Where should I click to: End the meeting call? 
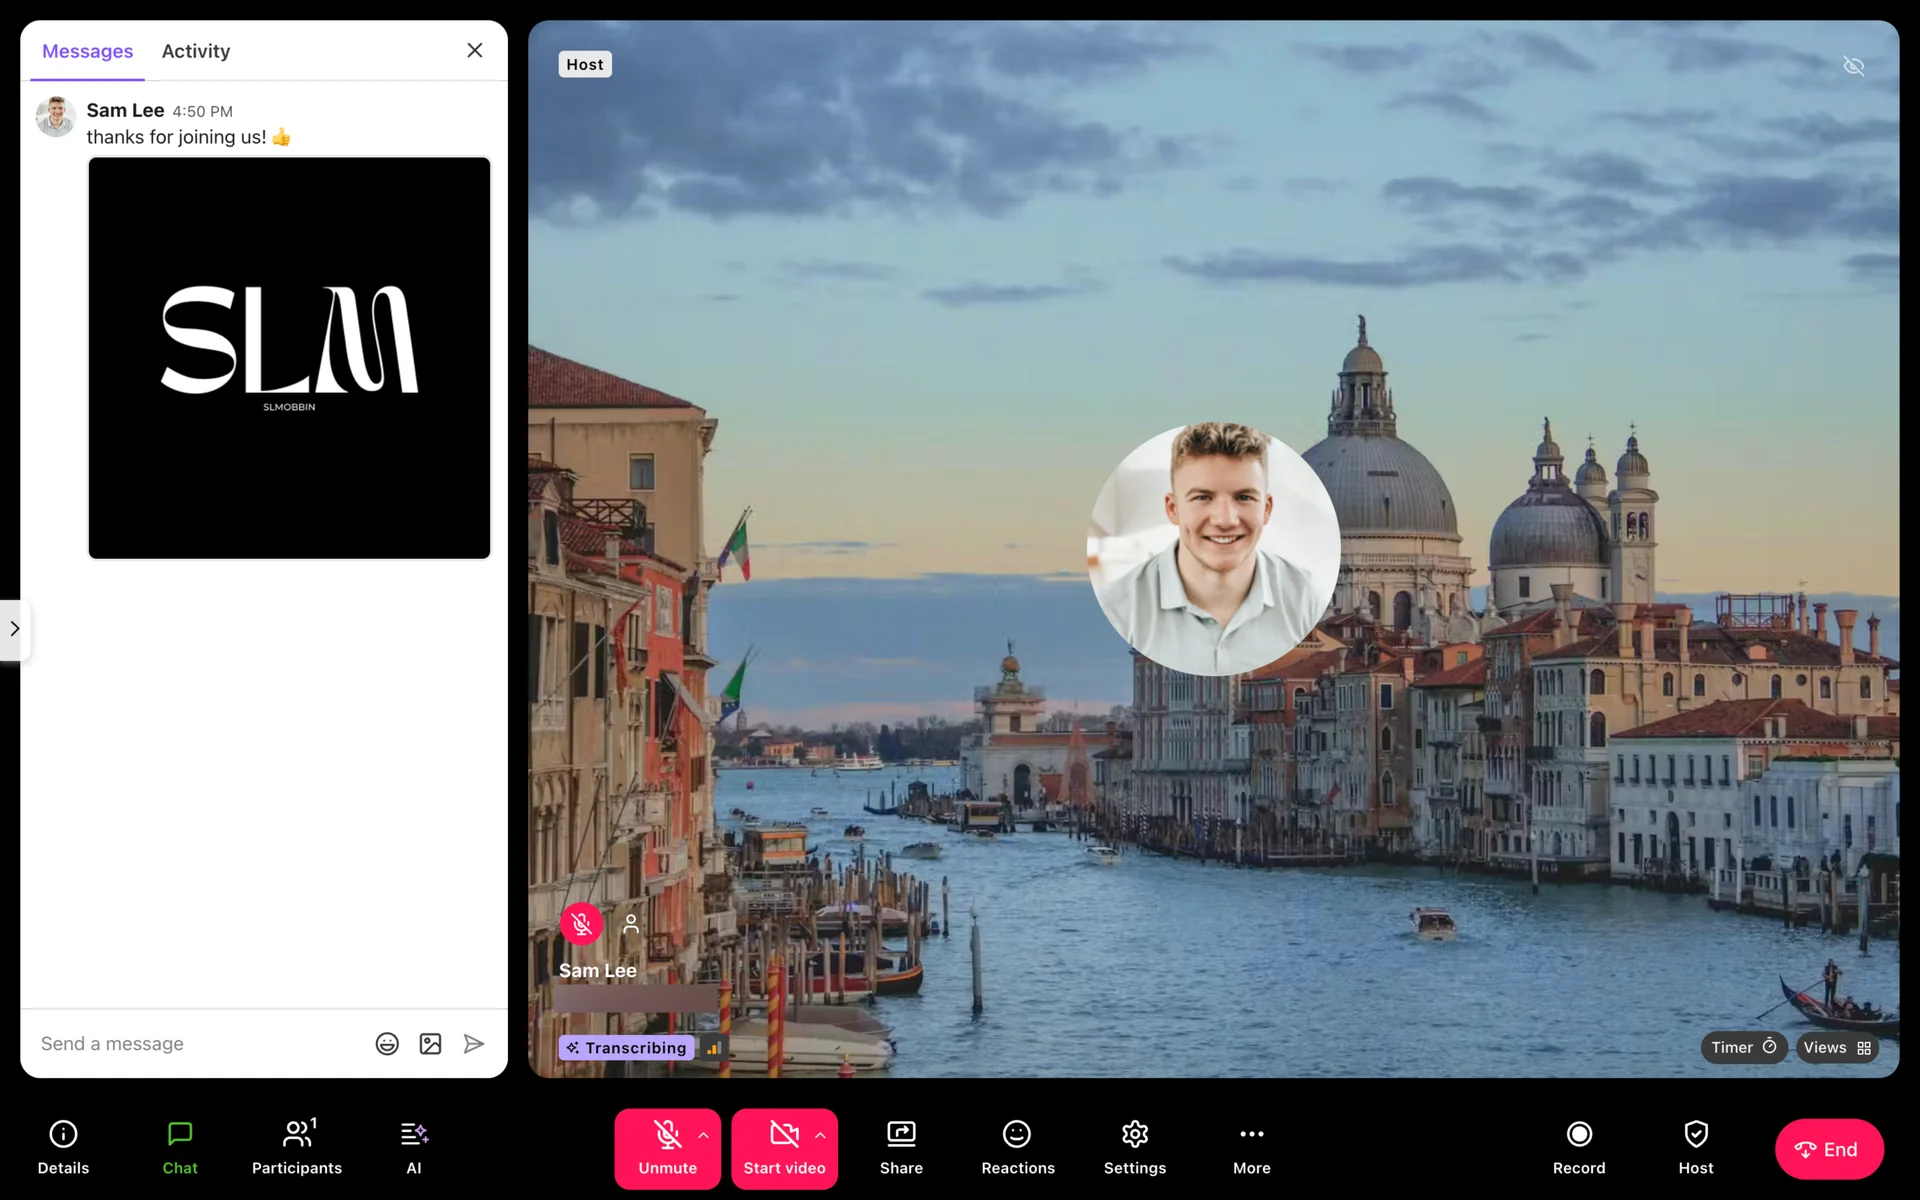pyautogui.click(x=1828, y=1149)
